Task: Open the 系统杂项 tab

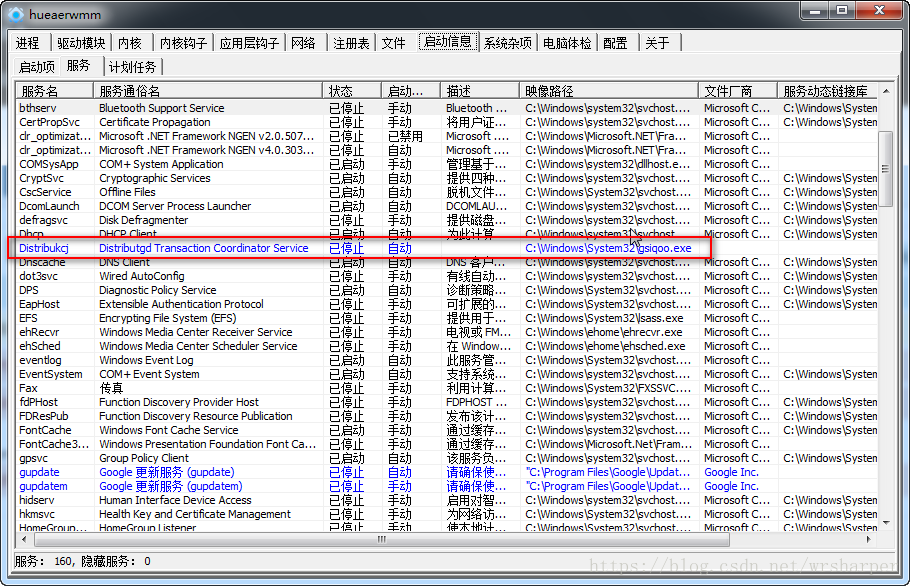Action: pos(508,43)
